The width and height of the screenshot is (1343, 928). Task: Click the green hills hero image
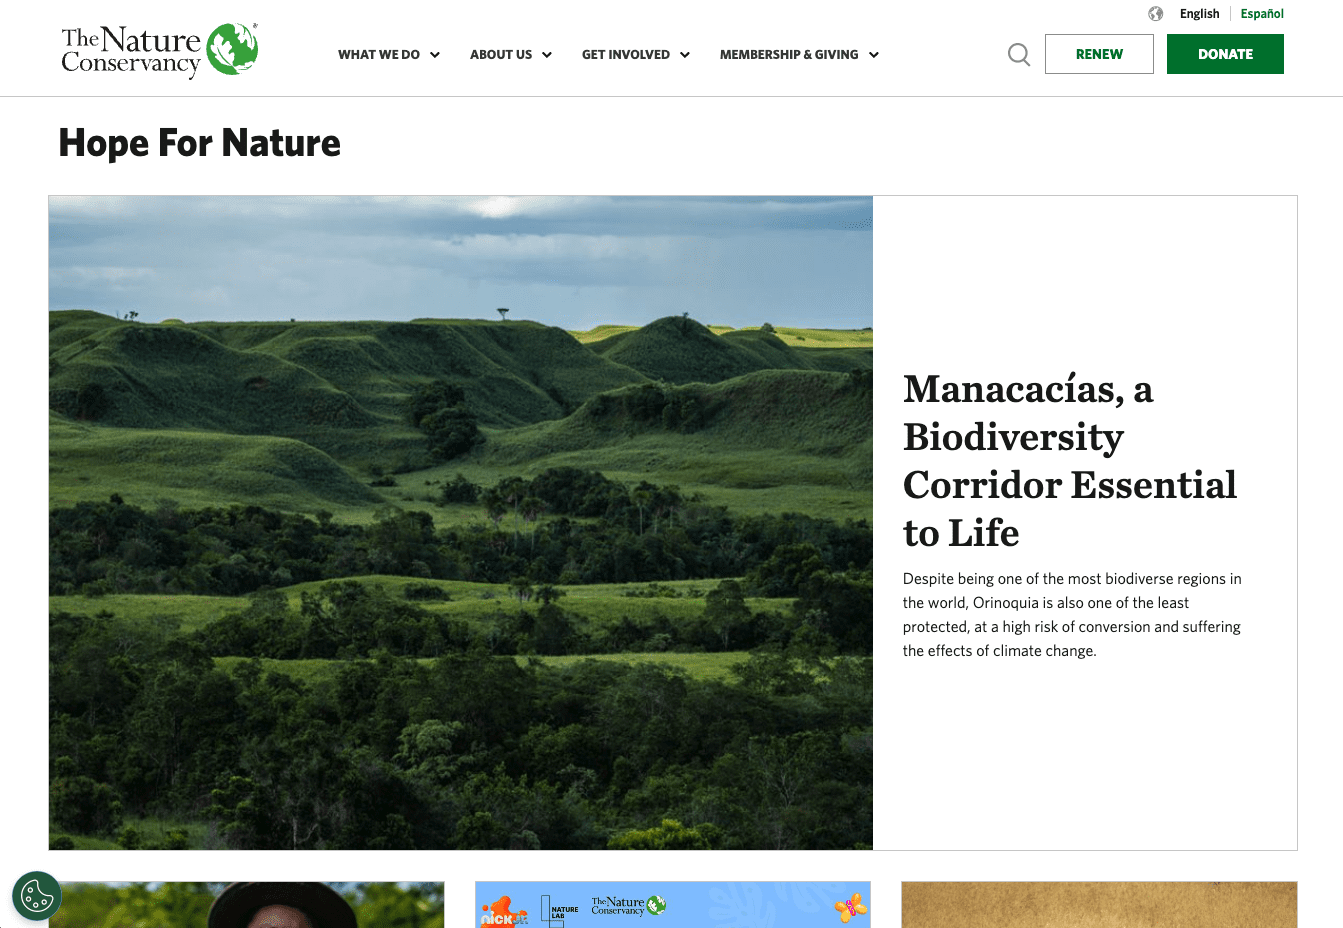point(460,522)
